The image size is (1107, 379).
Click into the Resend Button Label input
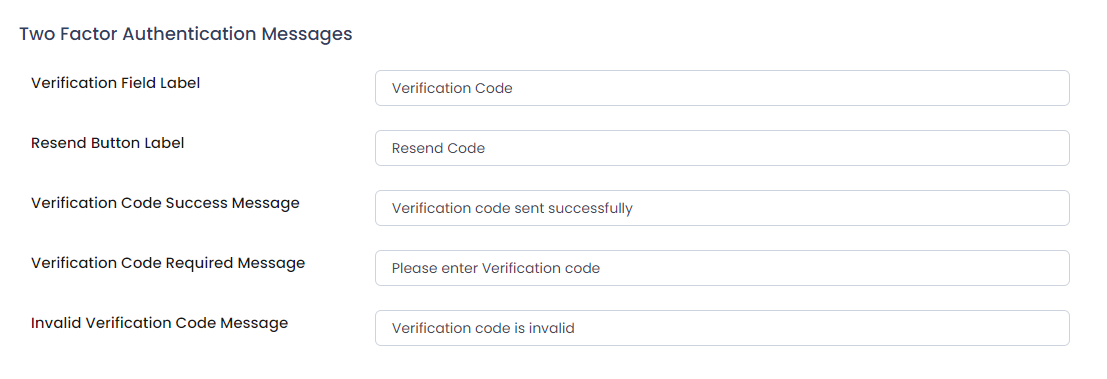[x=722, y=148]
